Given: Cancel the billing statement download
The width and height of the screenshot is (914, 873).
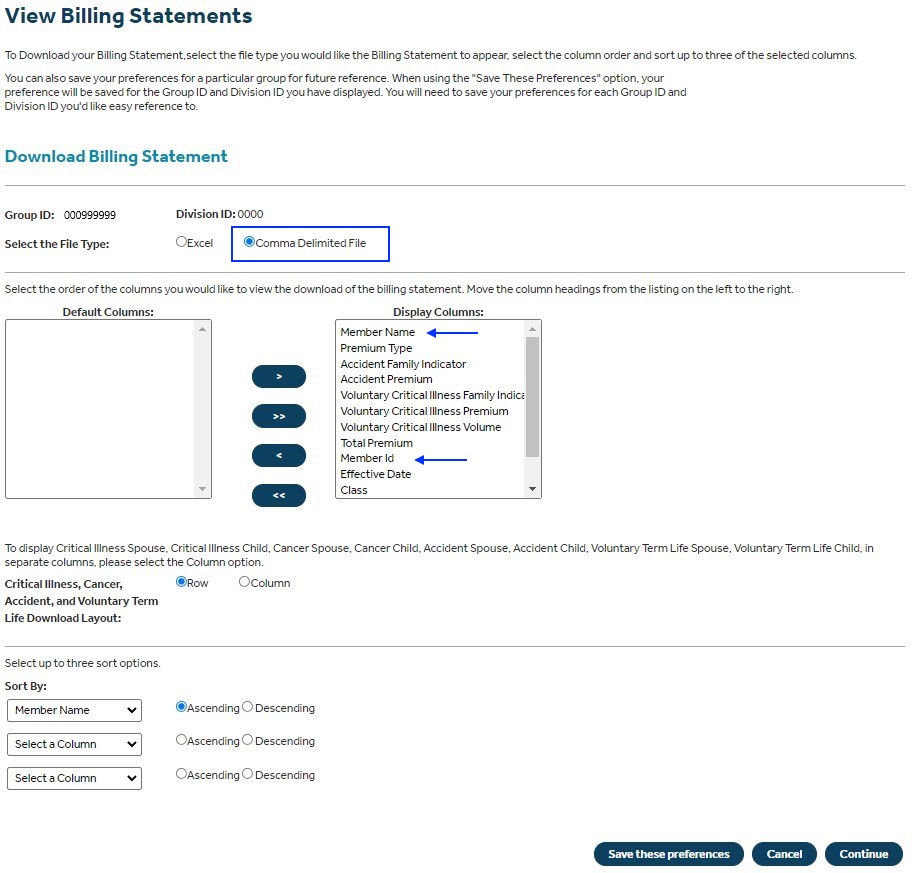Looking at the screenshot, I should (784, 854).
